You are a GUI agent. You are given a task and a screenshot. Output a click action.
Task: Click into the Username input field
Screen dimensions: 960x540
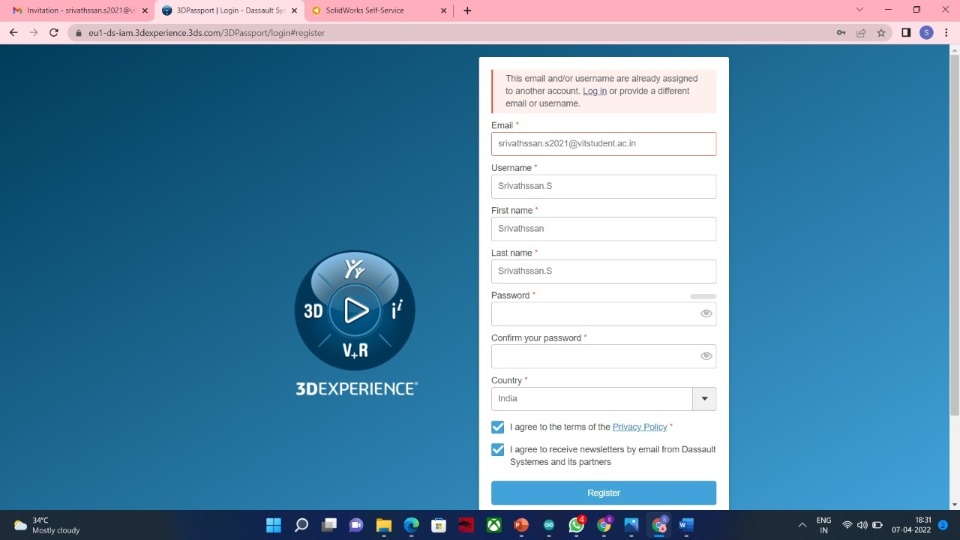click(603, 186)
